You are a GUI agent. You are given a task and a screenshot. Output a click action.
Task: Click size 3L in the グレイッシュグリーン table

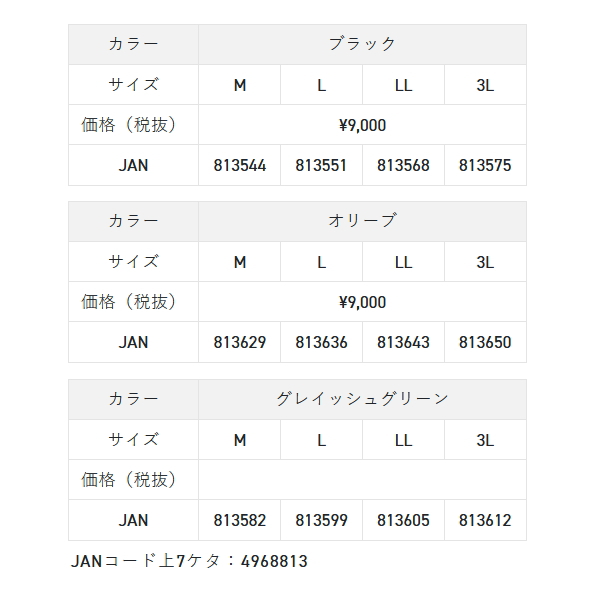(485, 440)
